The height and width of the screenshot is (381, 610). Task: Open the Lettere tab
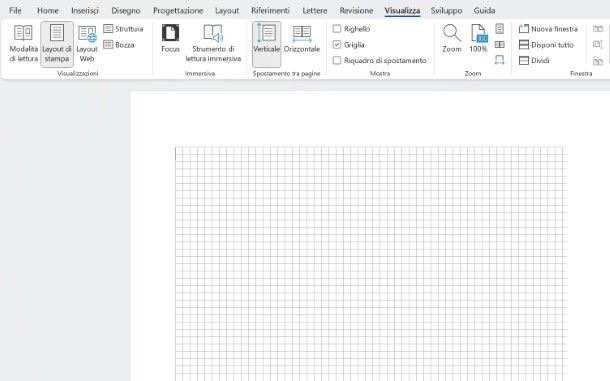coord(315,11)
